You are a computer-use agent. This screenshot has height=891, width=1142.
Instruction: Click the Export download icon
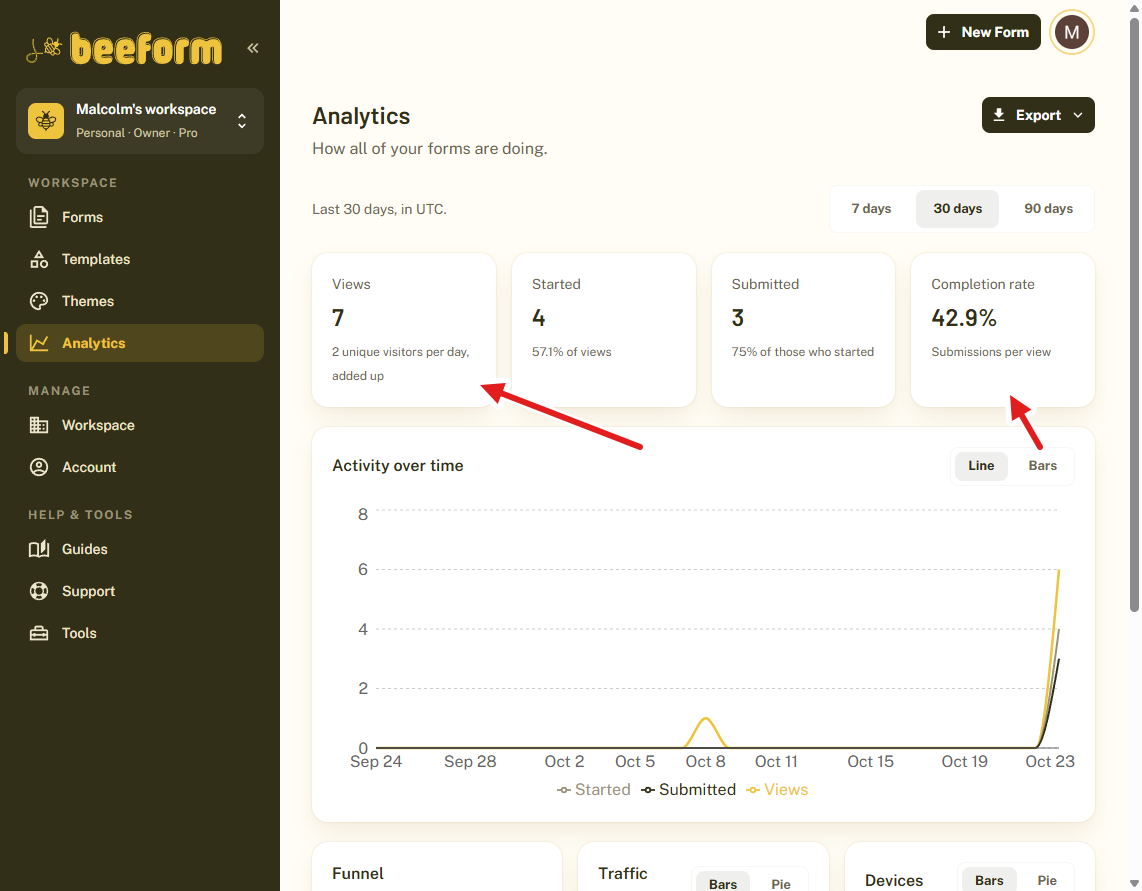pos(999,115)
